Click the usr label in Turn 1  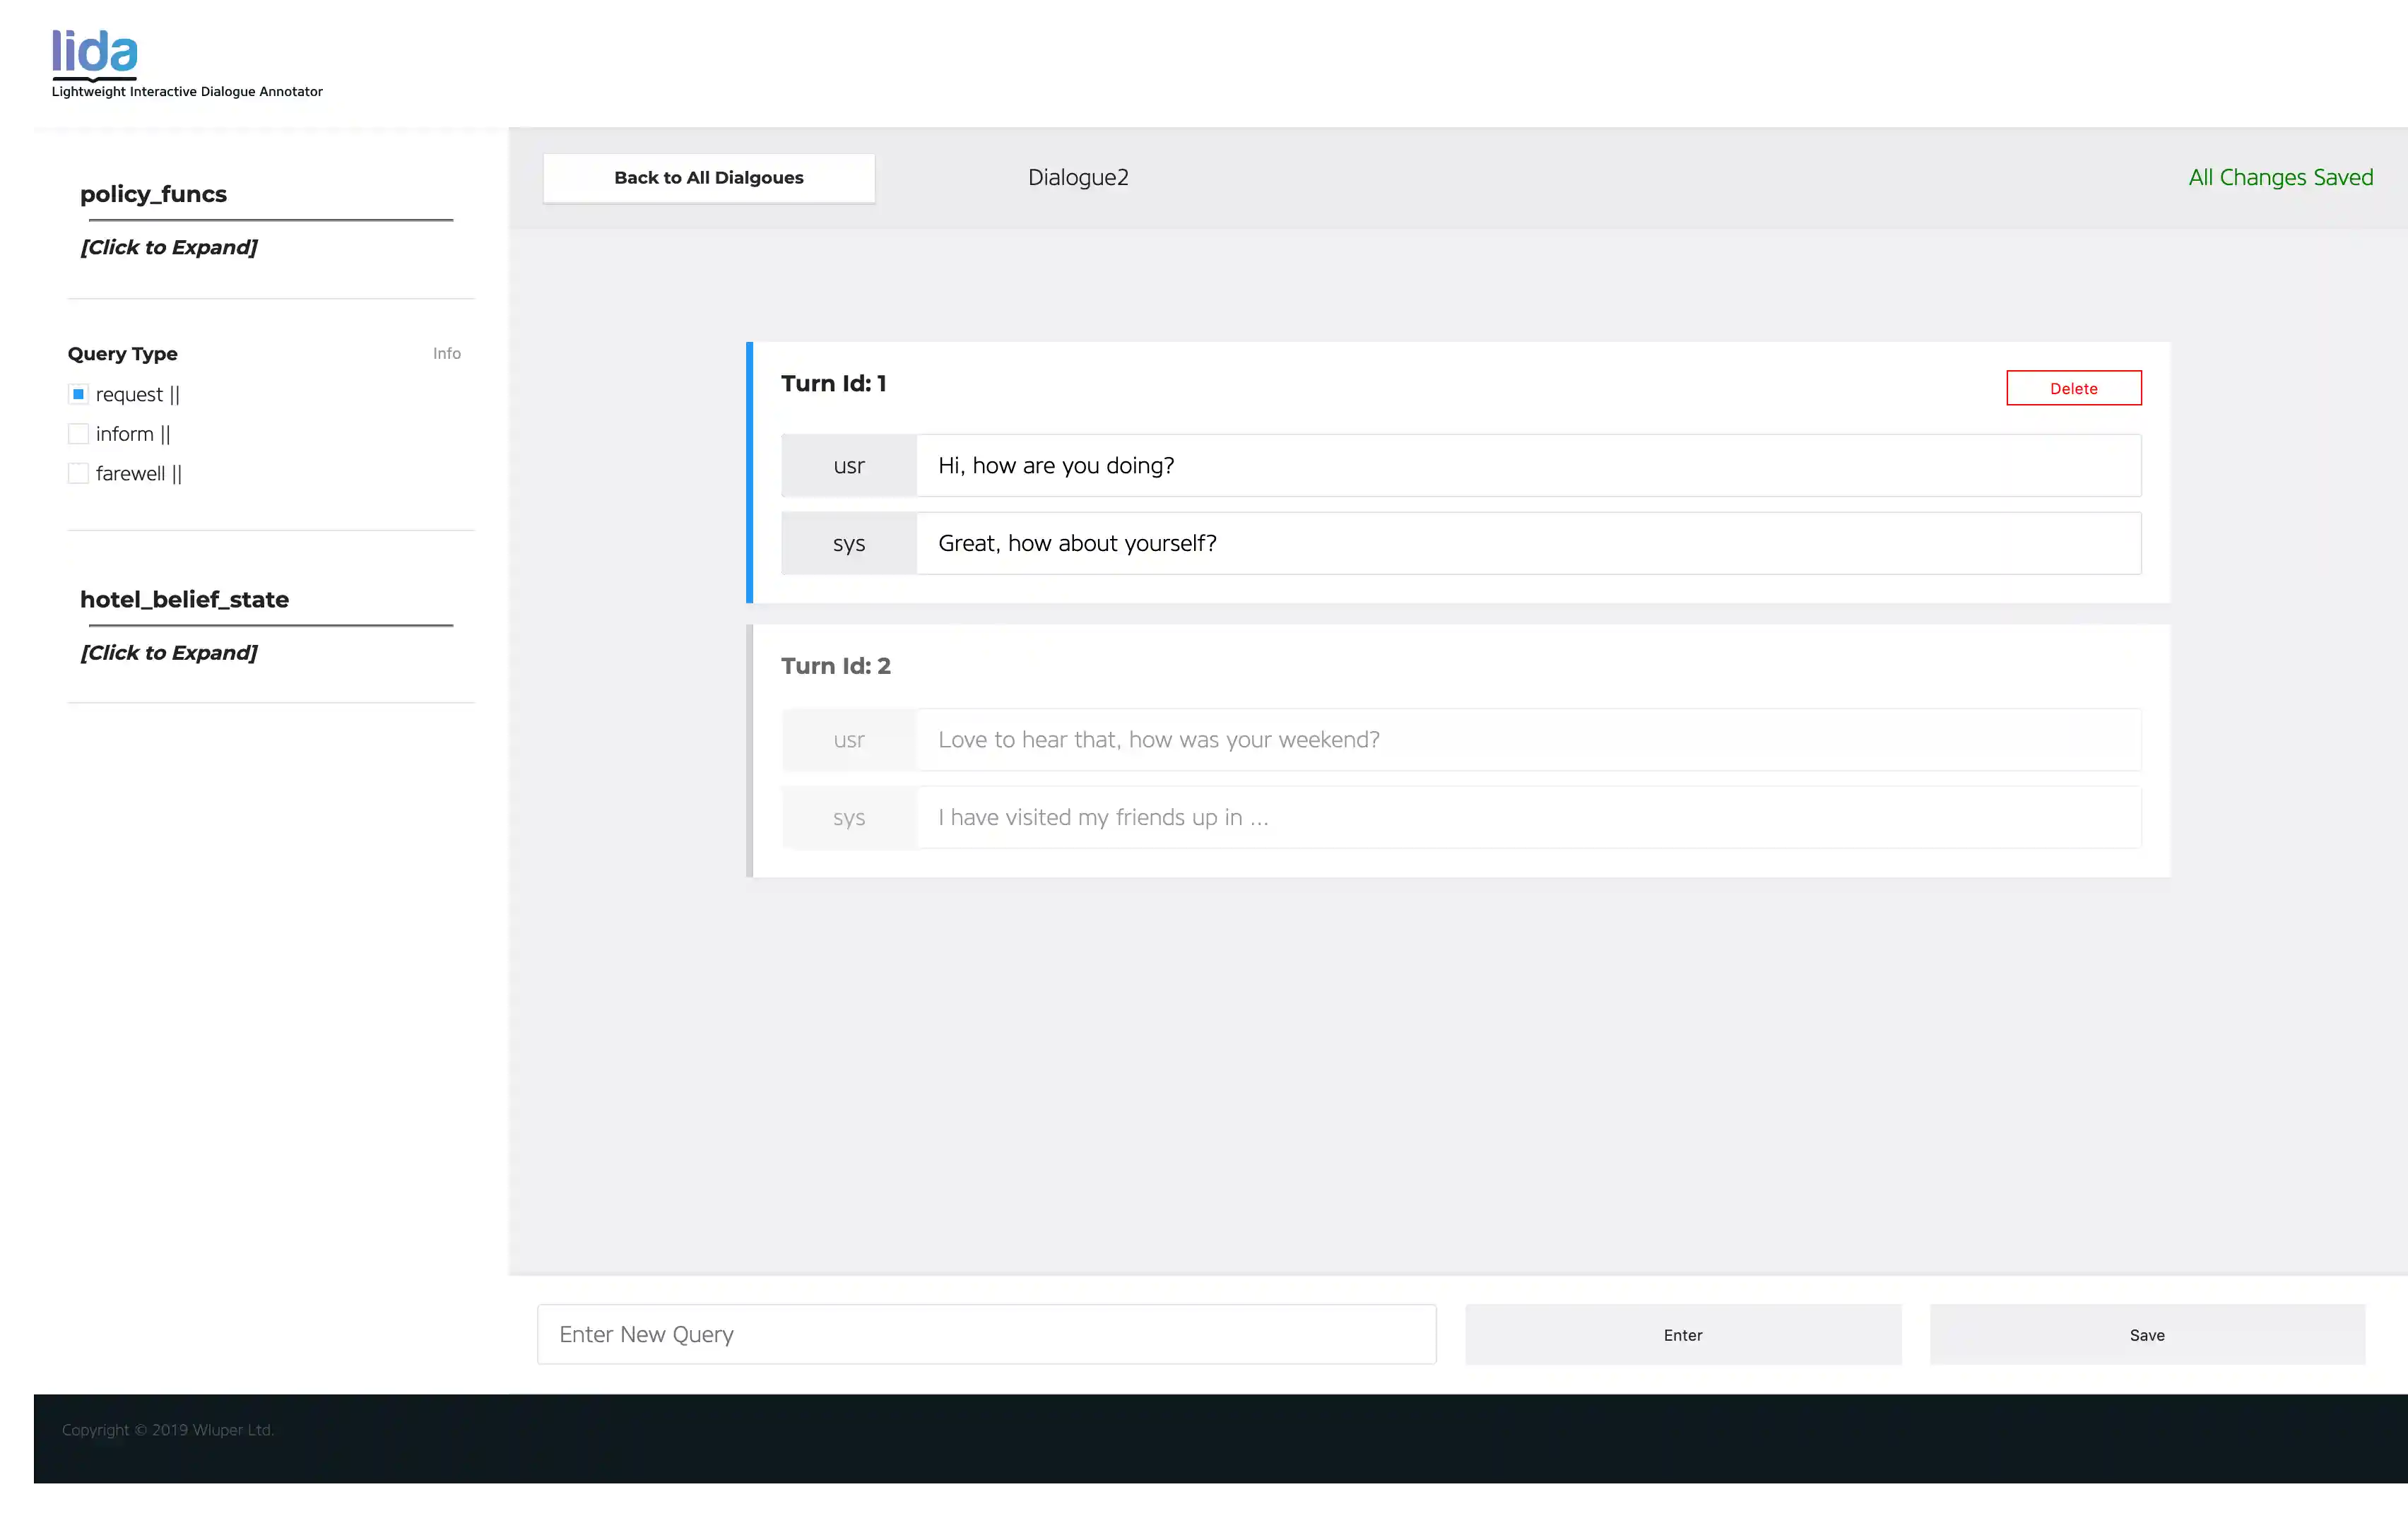848,465
